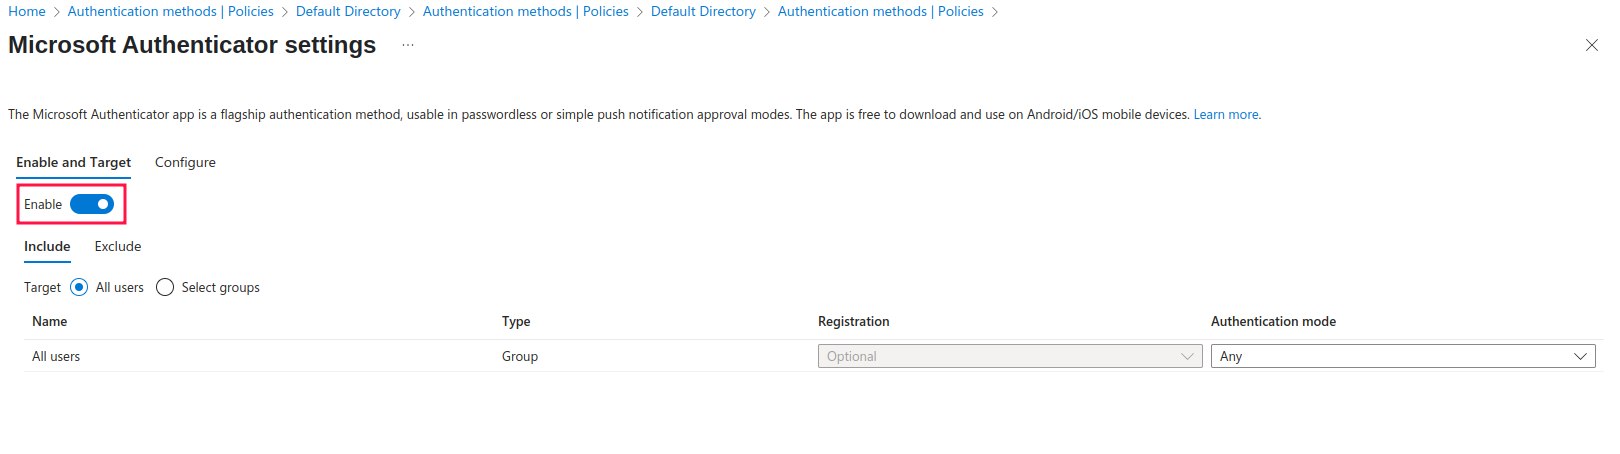Follow the Learn more link
This screenshot has height=454, width=1620.
point(1226,115)
